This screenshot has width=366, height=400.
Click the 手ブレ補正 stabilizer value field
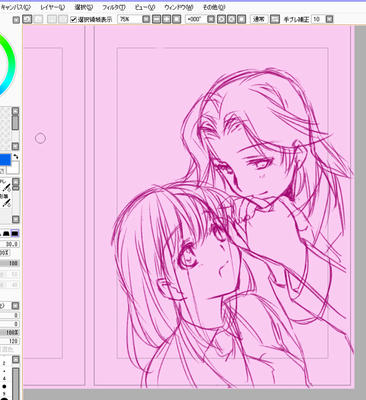coord(318,19)
